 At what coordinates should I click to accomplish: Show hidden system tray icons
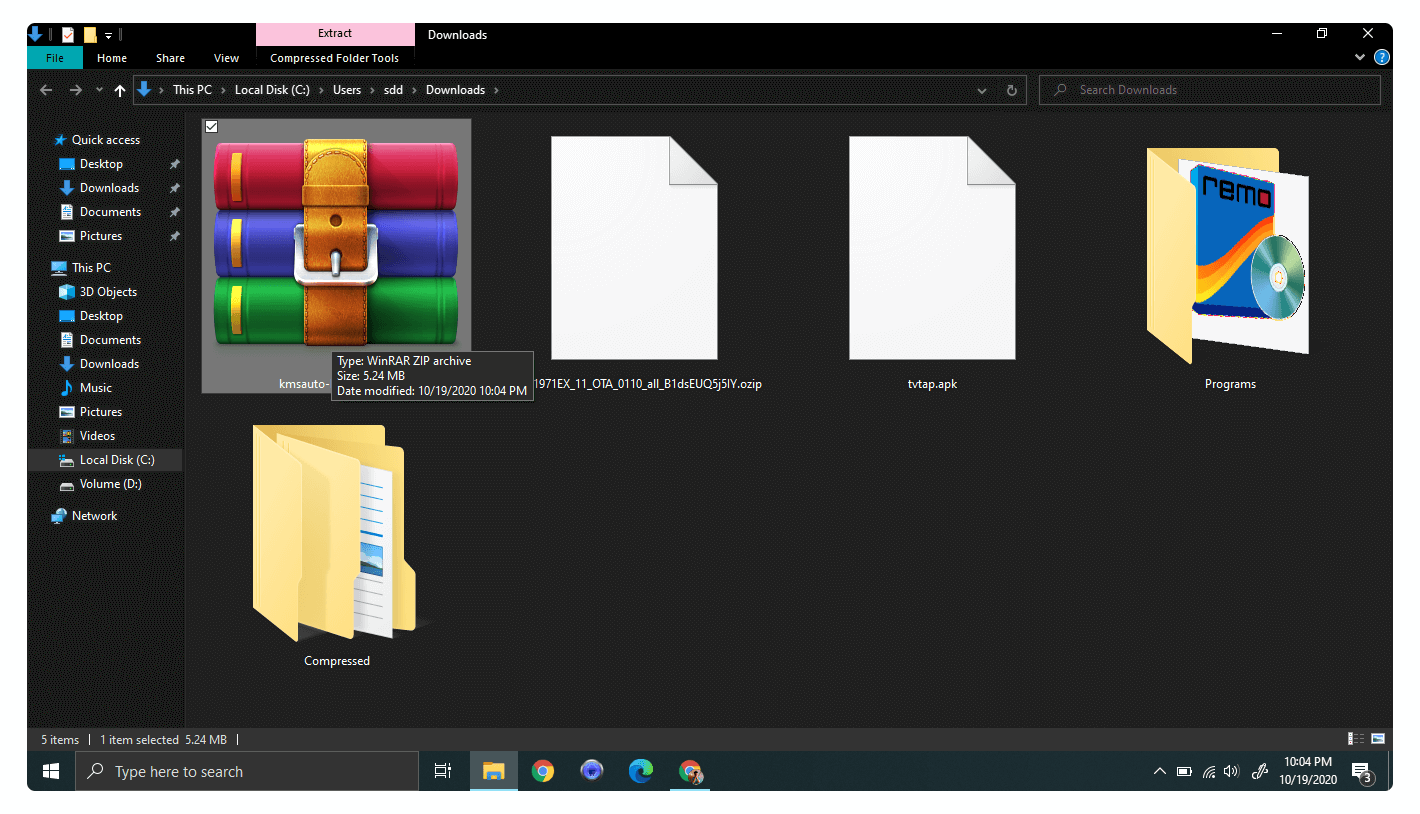[1160, 771]
